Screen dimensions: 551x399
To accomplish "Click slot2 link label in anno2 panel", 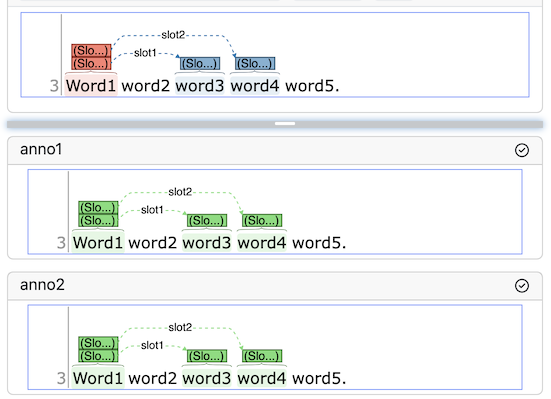I will click(180, 327).
